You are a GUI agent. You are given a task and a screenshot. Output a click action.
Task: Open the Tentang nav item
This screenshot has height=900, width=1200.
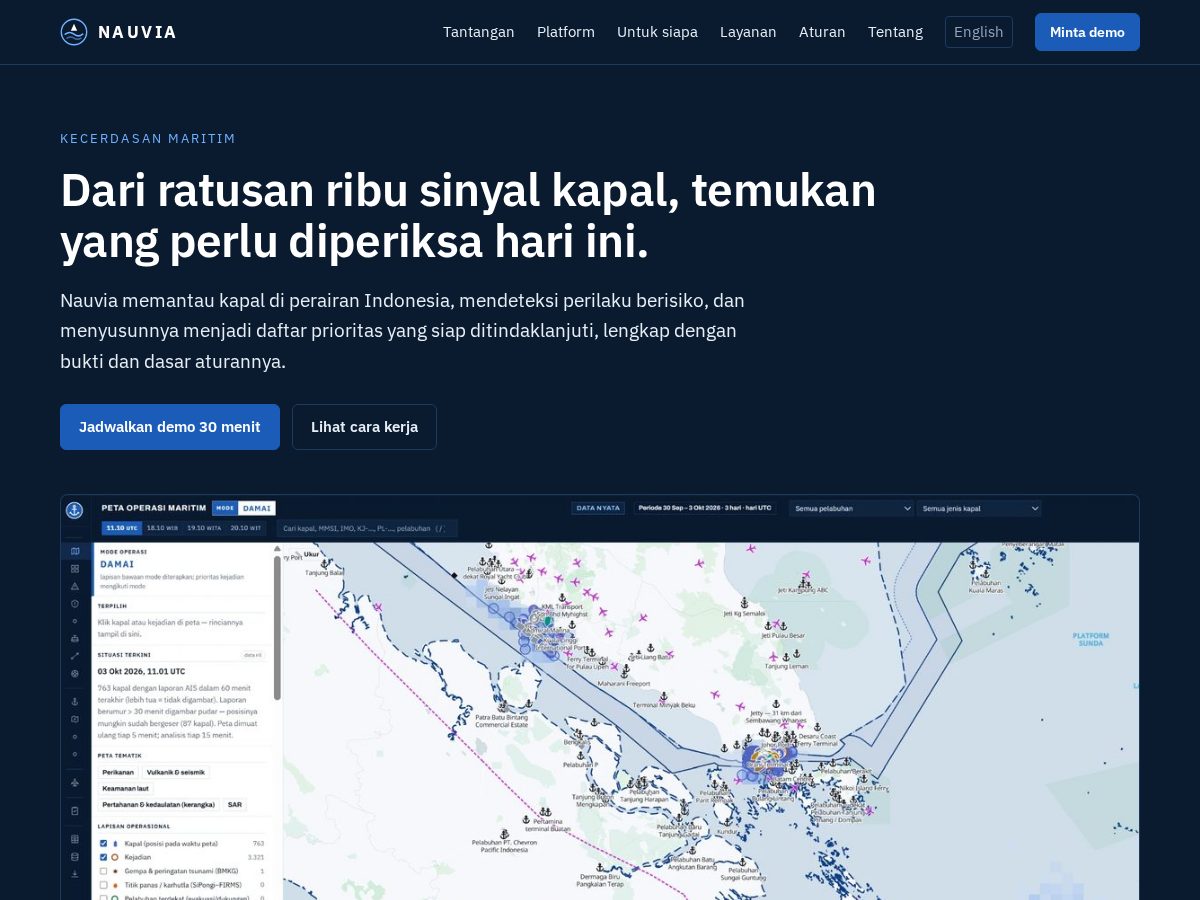pyautogui.click(x=895, y=32)
